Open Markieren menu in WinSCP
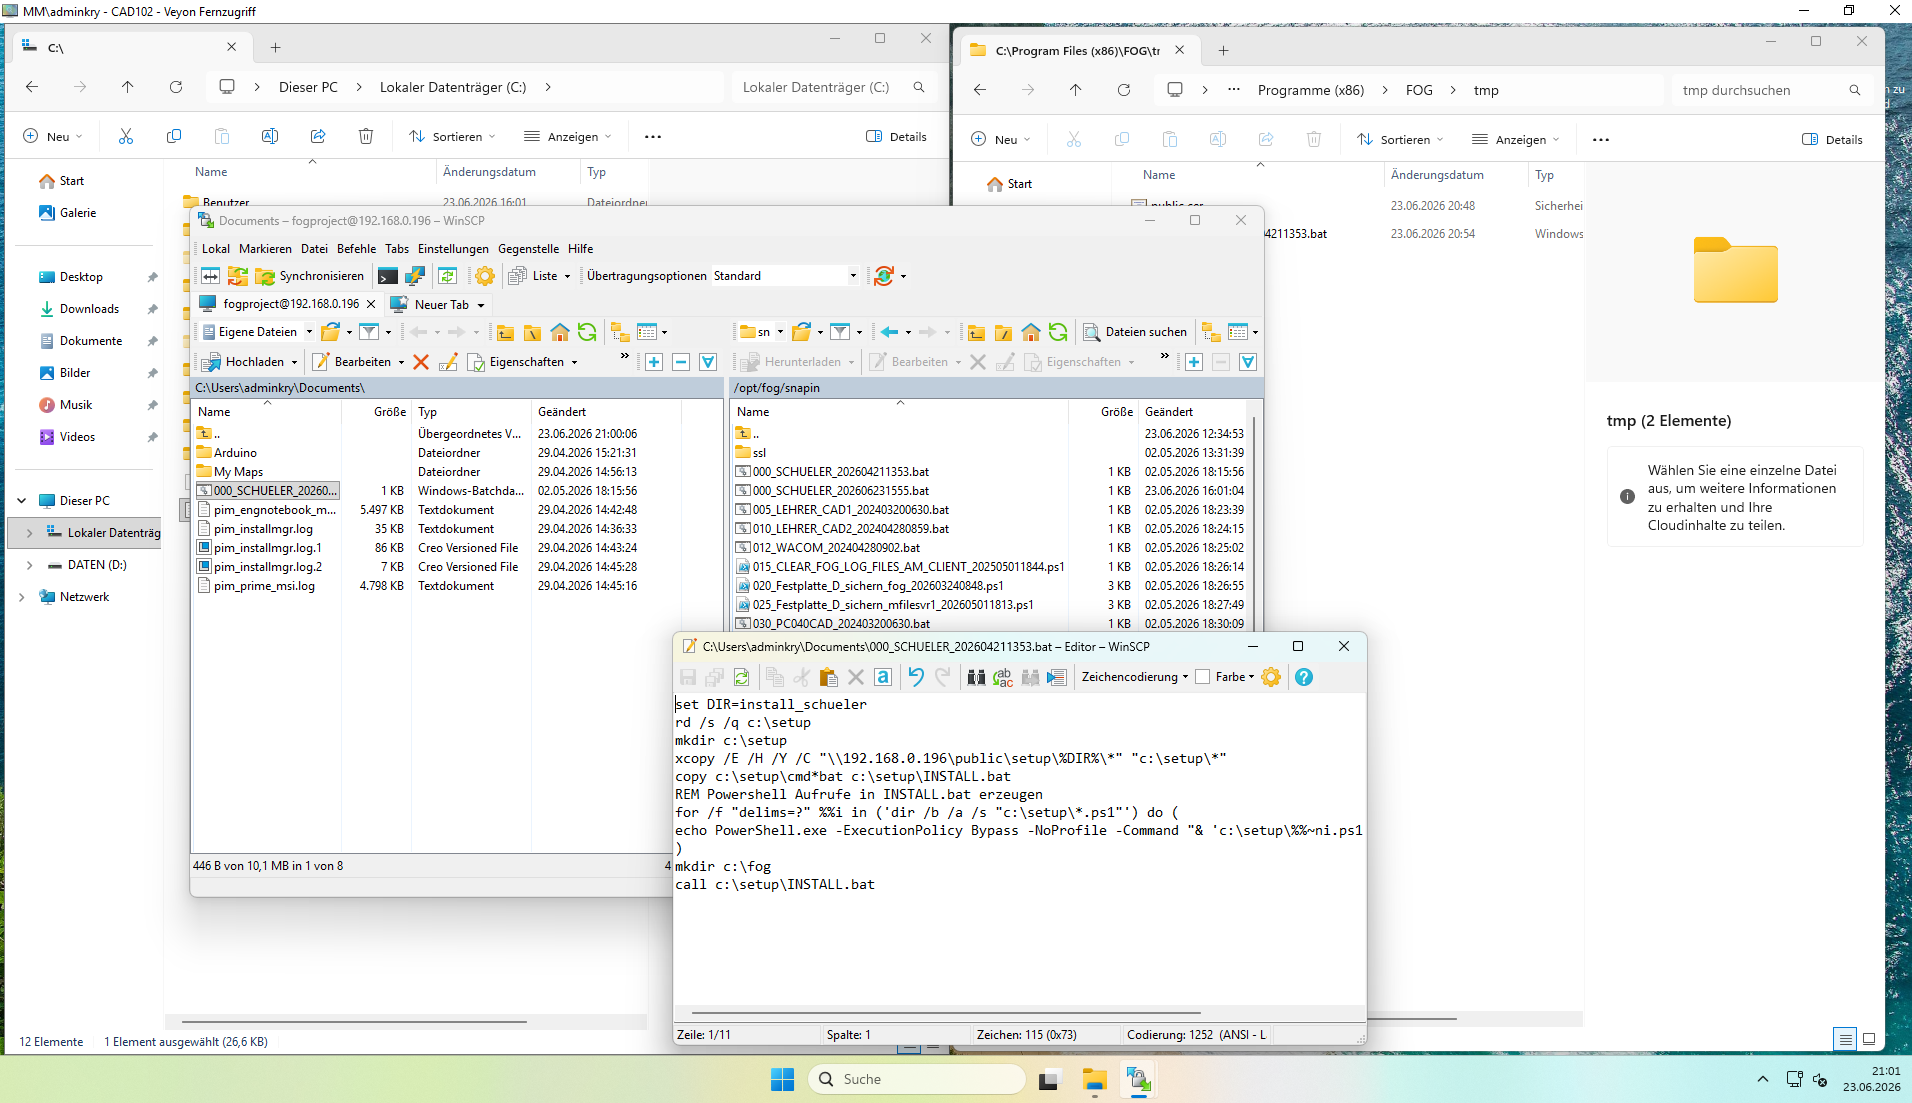Viewport: 1912px width, 1103px height. [x=265, y=249]
